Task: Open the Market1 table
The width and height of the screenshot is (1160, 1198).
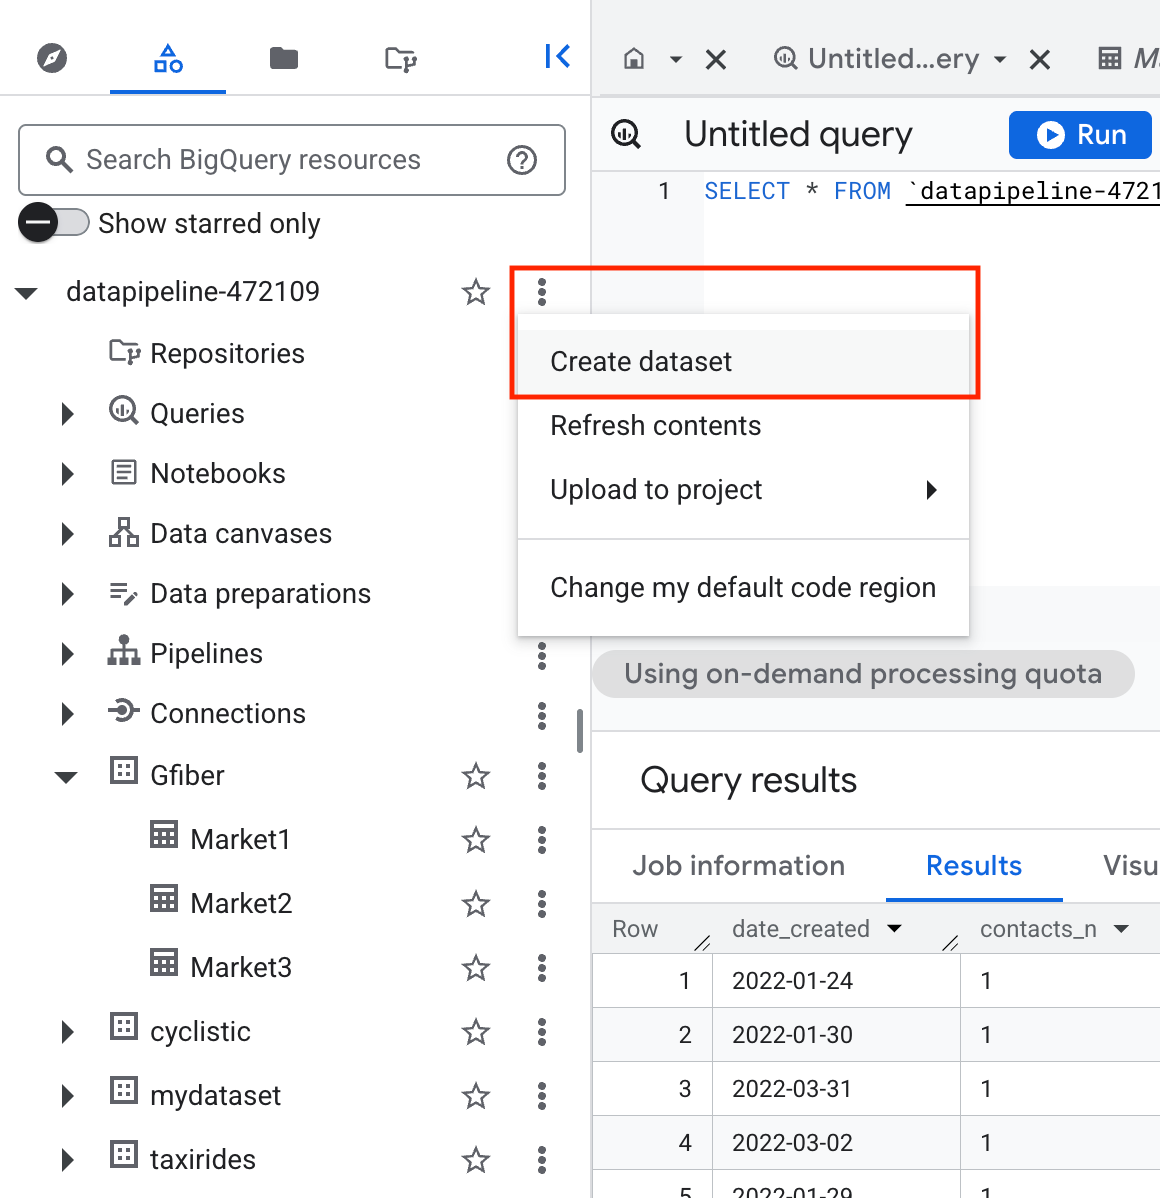Action: coord(241,840)
